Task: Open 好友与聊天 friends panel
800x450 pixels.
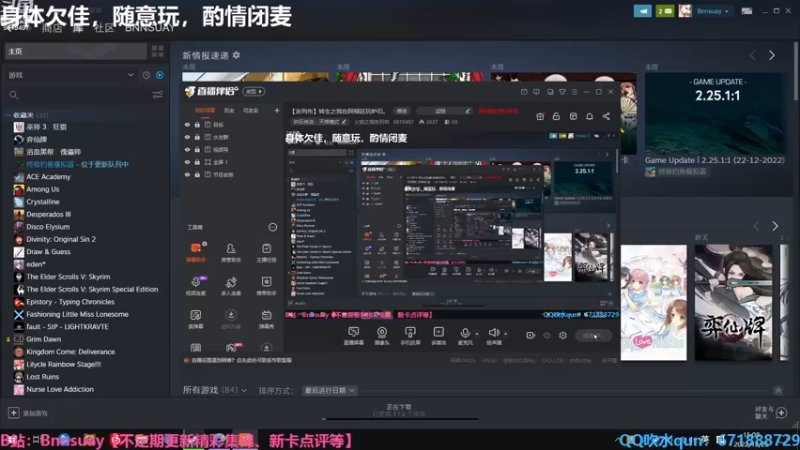Action: [x=770, y=412]
